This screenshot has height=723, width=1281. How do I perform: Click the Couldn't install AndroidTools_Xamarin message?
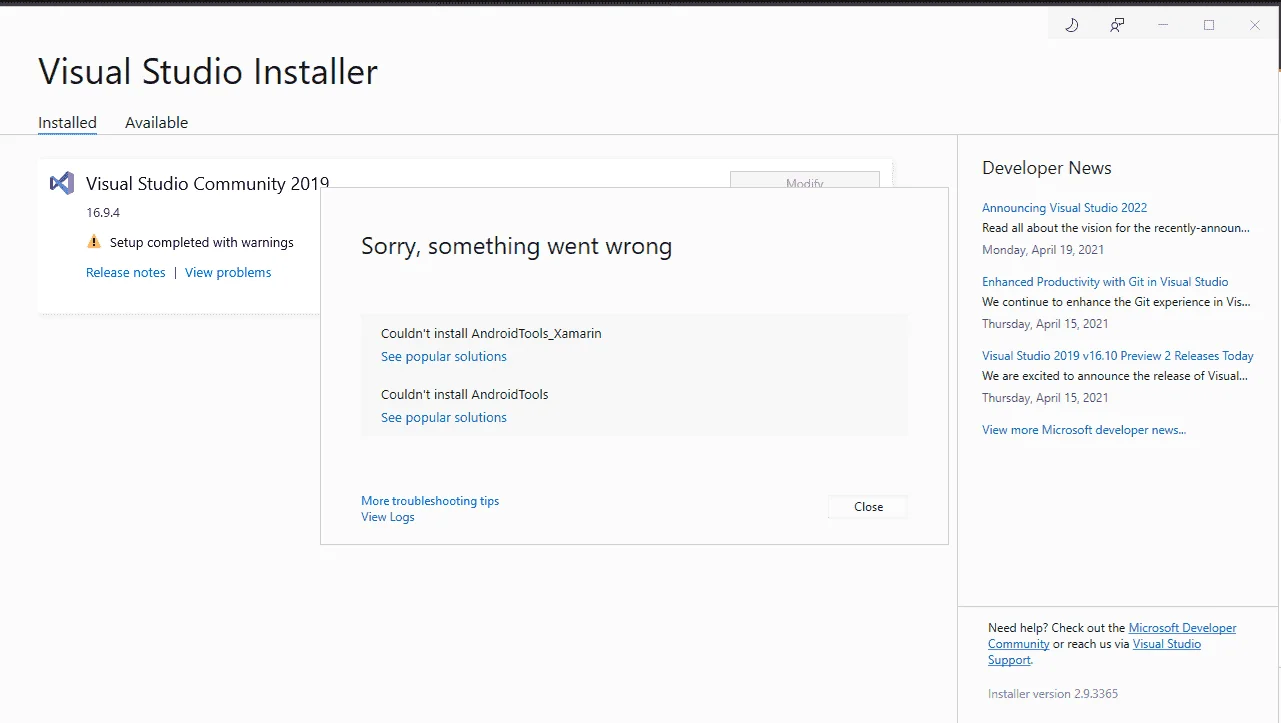pyautogui.click(x=491, y=333)
